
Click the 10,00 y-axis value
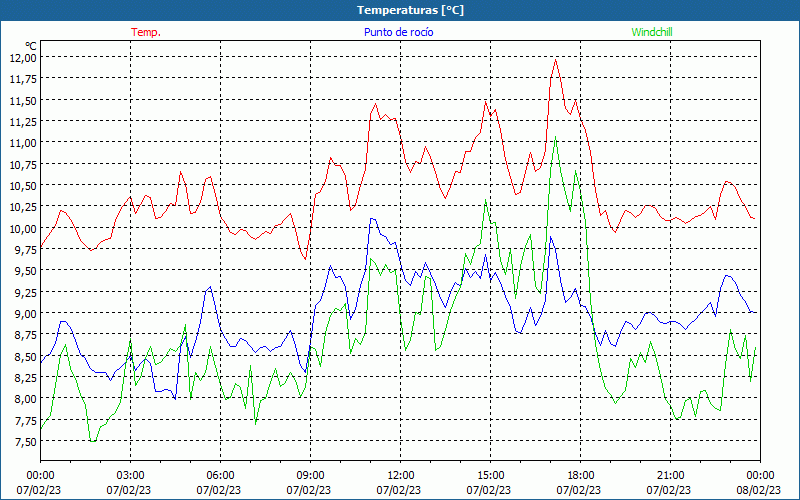coord(23,228)
